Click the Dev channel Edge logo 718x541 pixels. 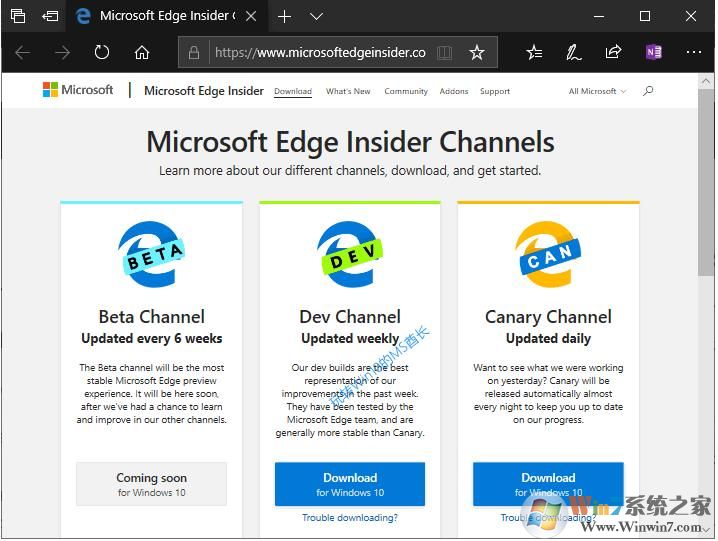[350, 254]
